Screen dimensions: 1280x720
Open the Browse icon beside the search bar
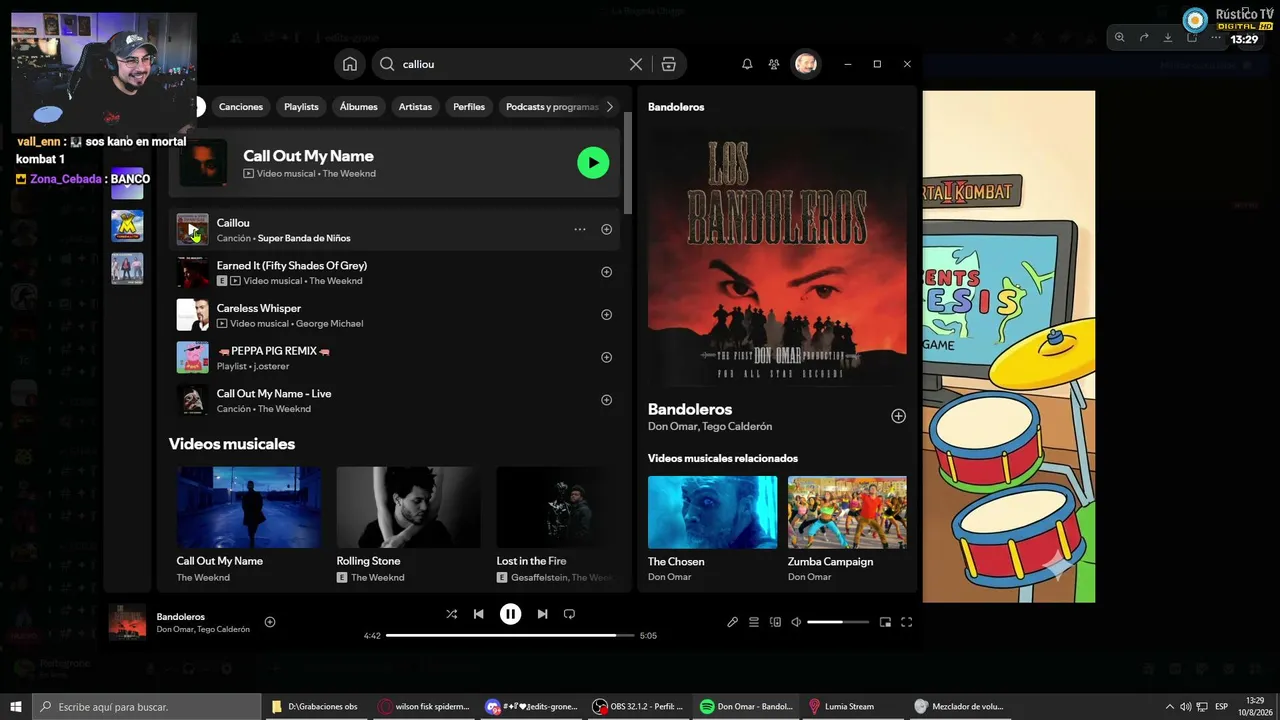click(669, 64)
